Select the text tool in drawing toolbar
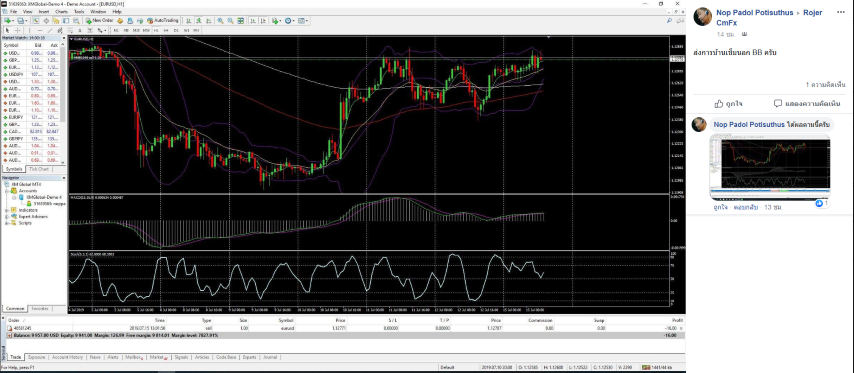This screenshot has width=854, height=373. point(80,30)
